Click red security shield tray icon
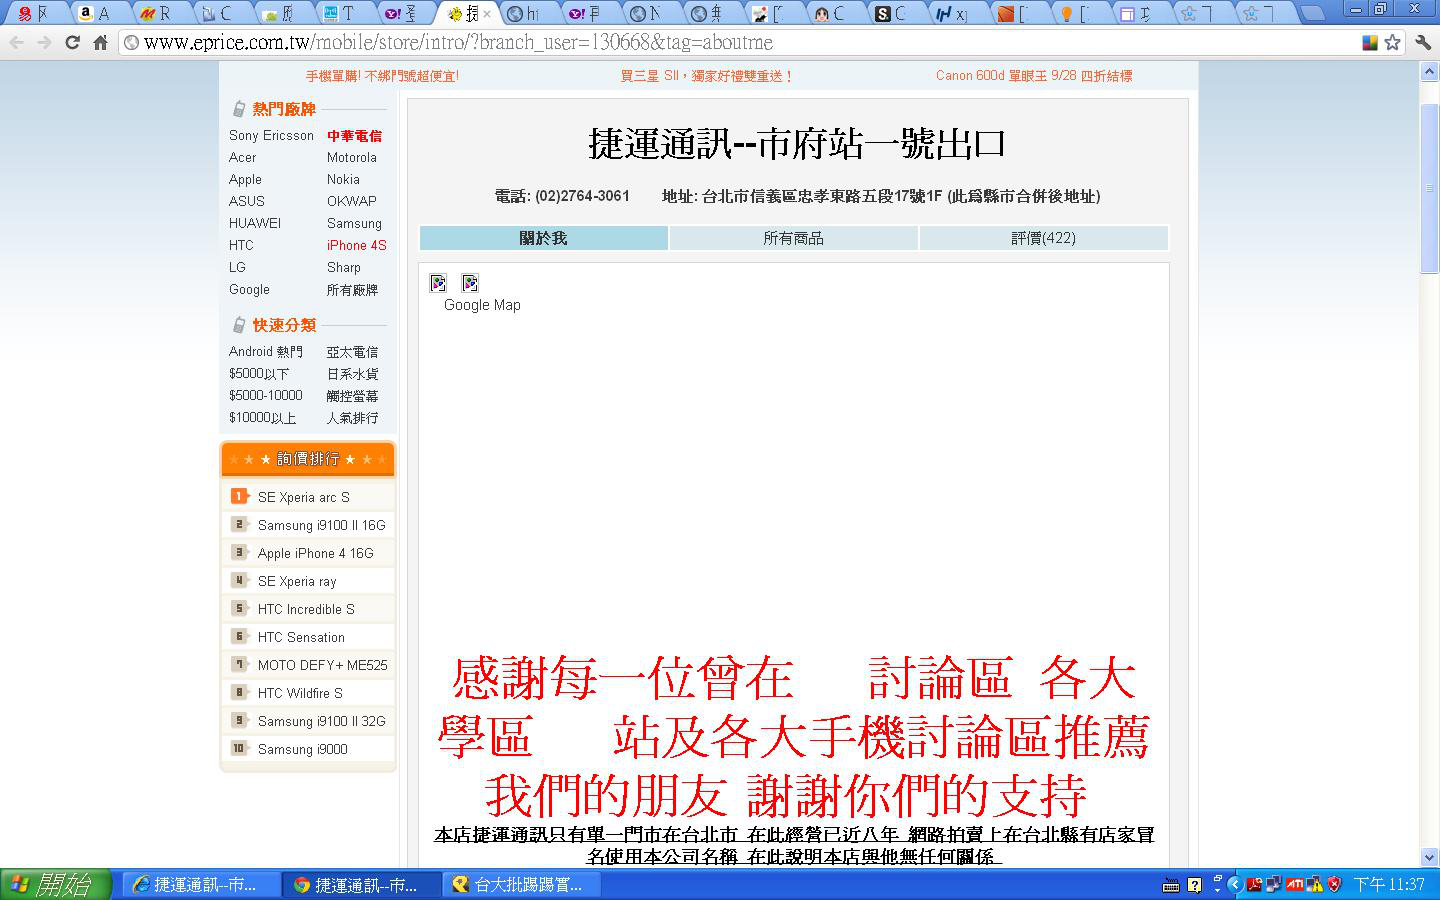 pos(1334,884)
